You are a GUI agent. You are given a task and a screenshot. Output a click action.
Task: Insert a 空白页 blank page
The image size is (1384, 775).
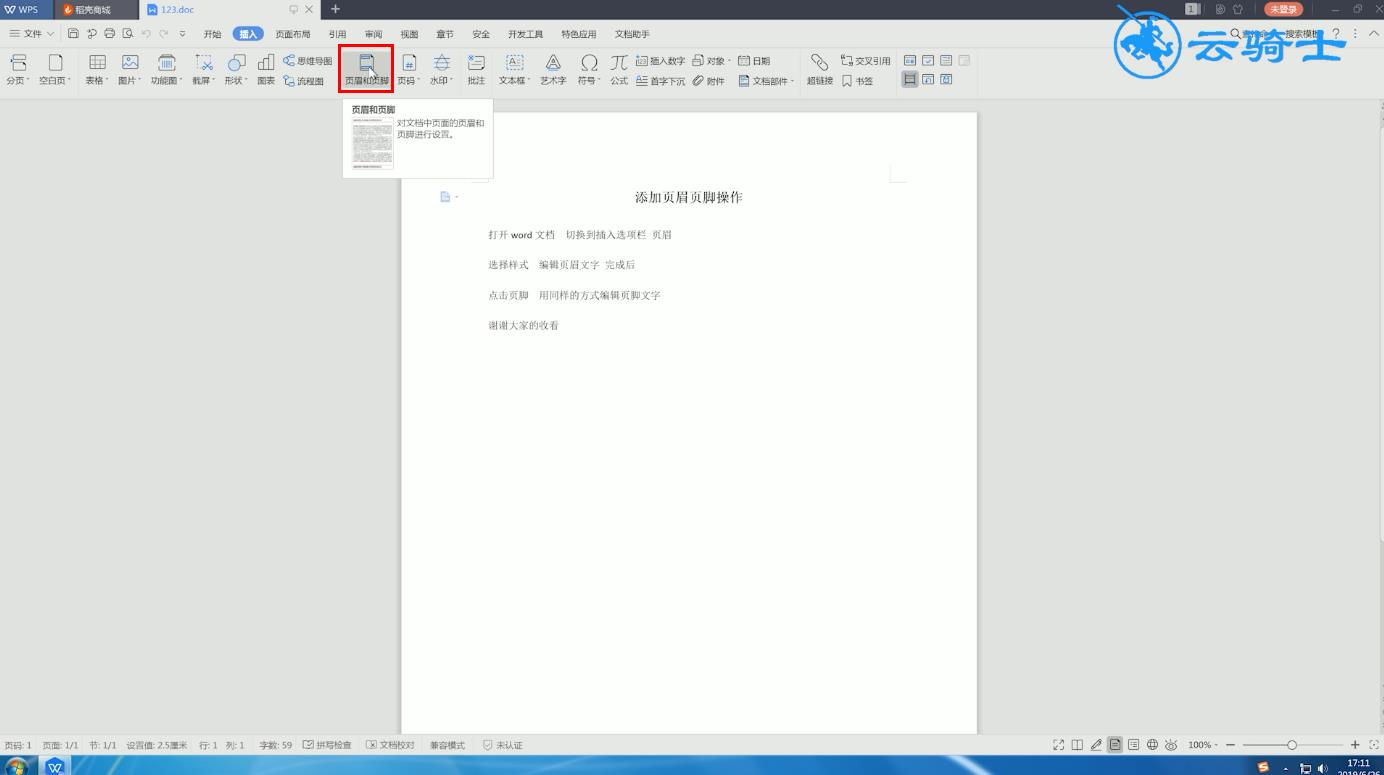(55, 69)
